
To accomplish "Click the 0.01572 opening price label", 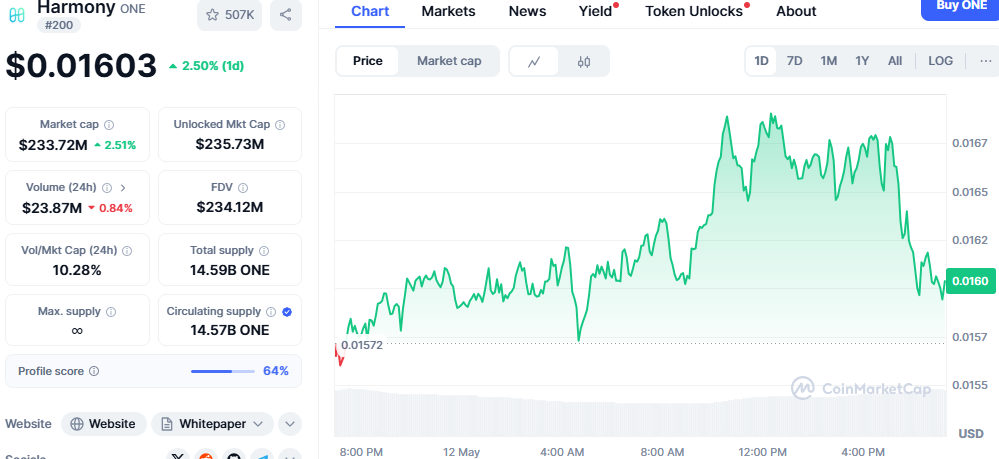I will pyautogui.click(x=362, y=345).
